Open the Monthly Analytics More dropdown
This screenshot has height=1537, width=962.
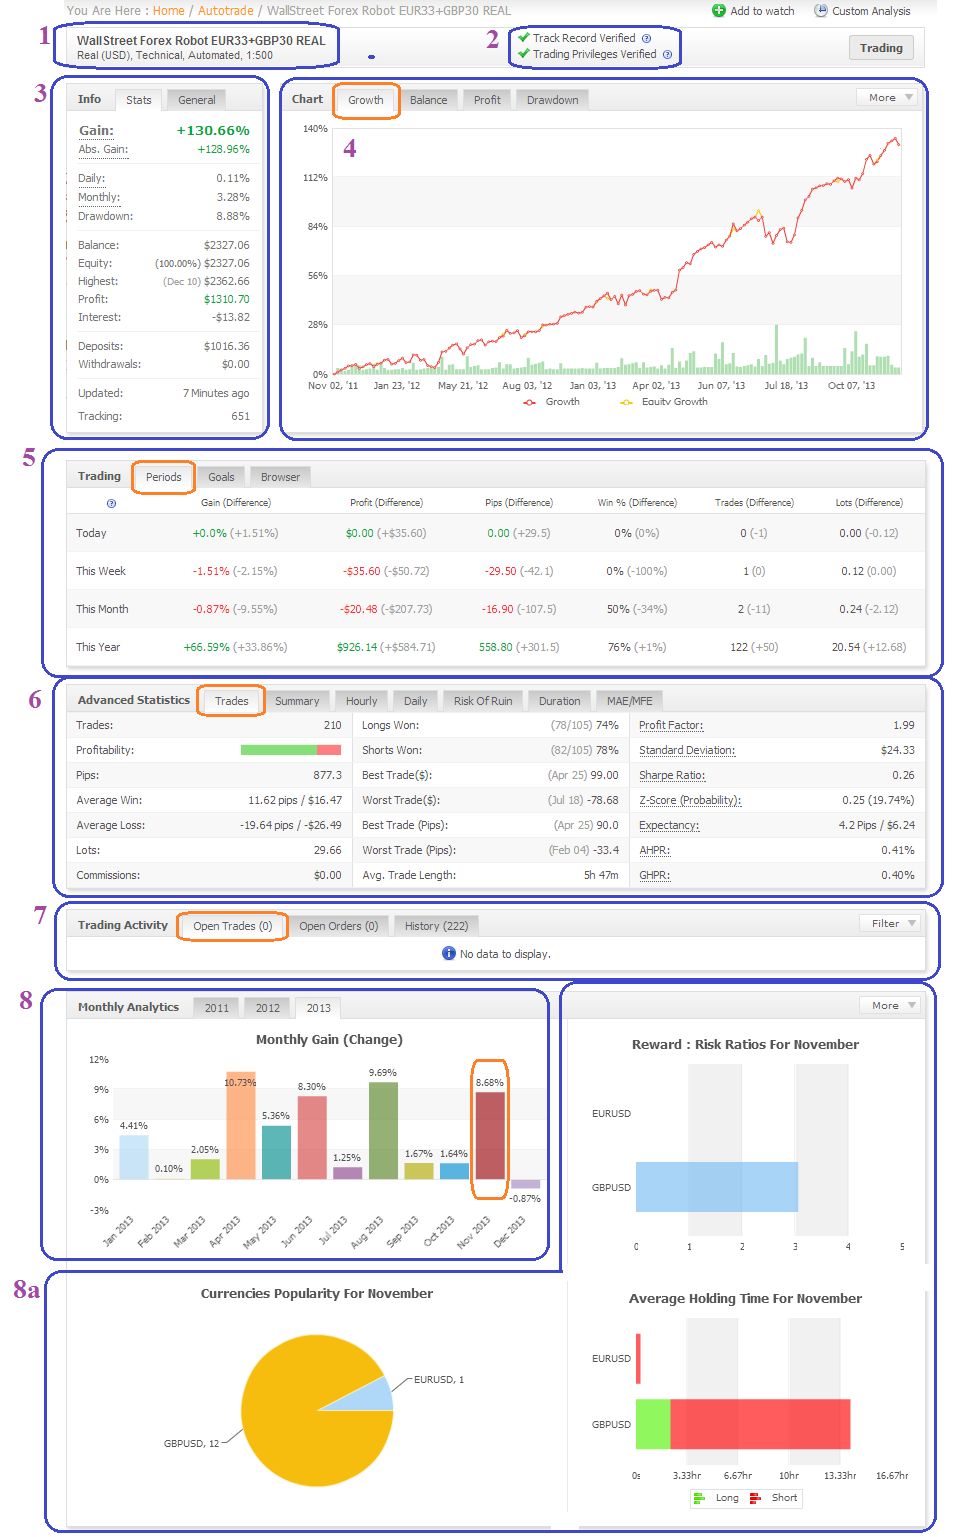(x=890, y=1005)
